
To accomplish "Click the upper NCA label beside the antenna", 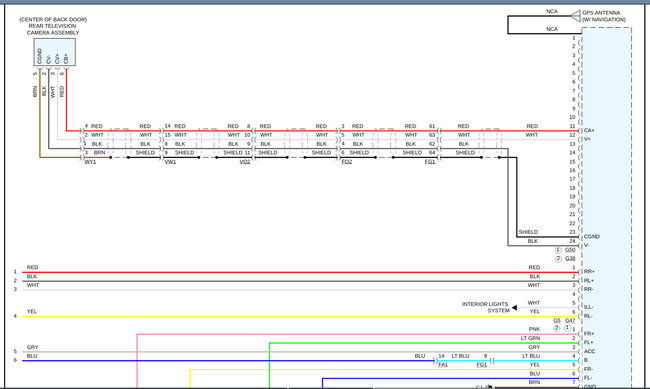I will (552, 12).
